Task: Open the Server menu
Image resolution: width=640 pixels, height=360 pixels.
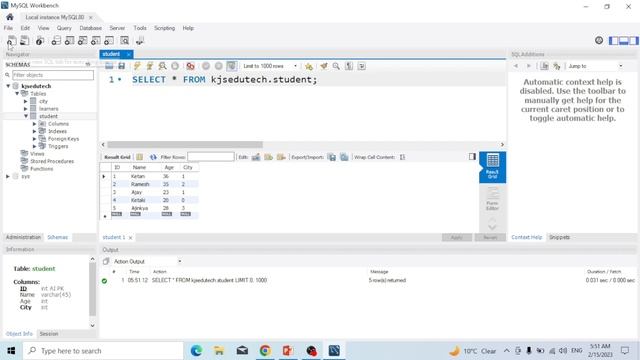Action: click(x=117, y=28)
